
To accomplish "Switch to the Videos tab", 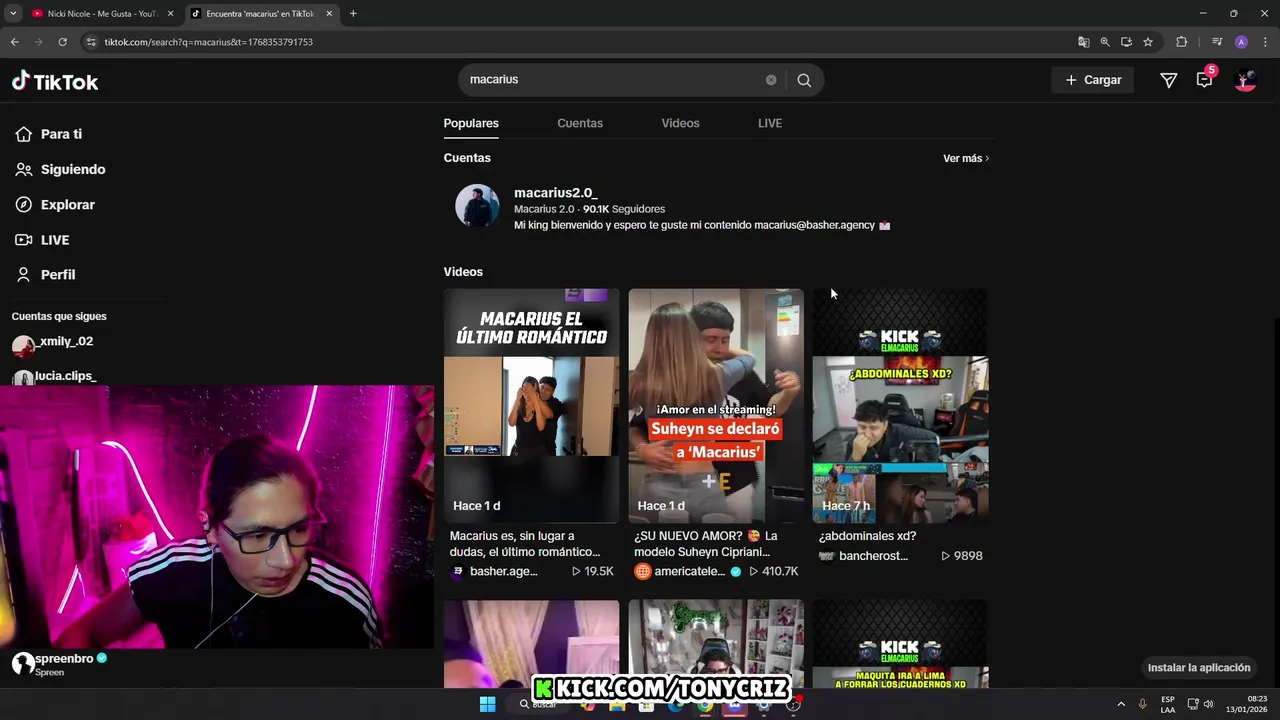I will coord(680,123).
